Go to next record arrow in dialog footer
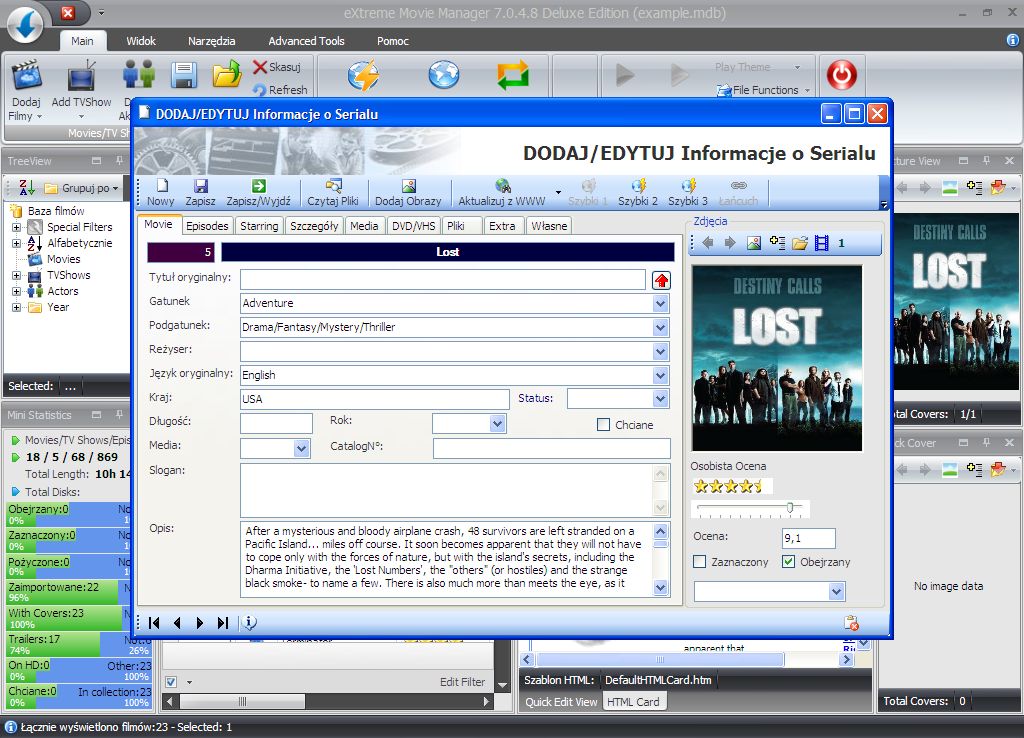 (x=200, y=623)
